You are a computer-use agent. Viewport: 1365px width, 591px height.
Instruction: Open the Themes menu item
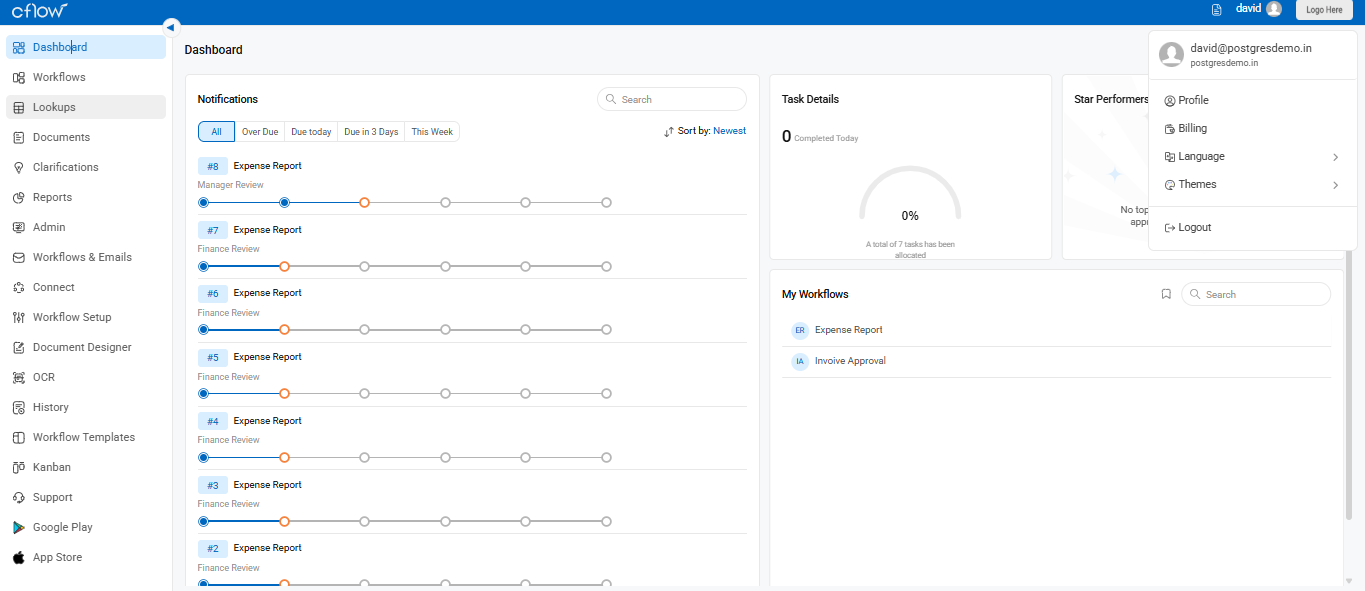tap(1252, 184)
